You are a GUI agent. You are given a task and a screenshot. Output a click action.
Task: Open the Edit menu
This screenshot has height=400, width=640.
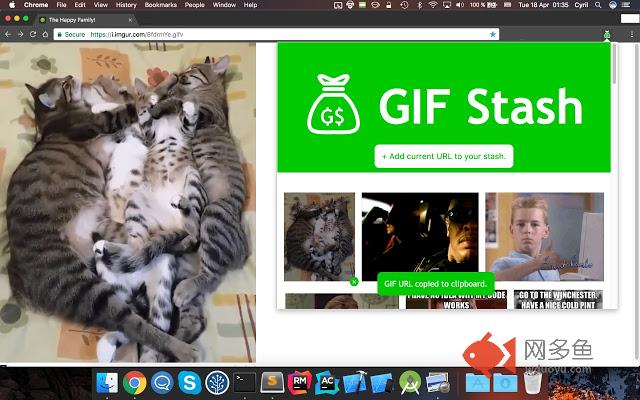pos(80,5)
